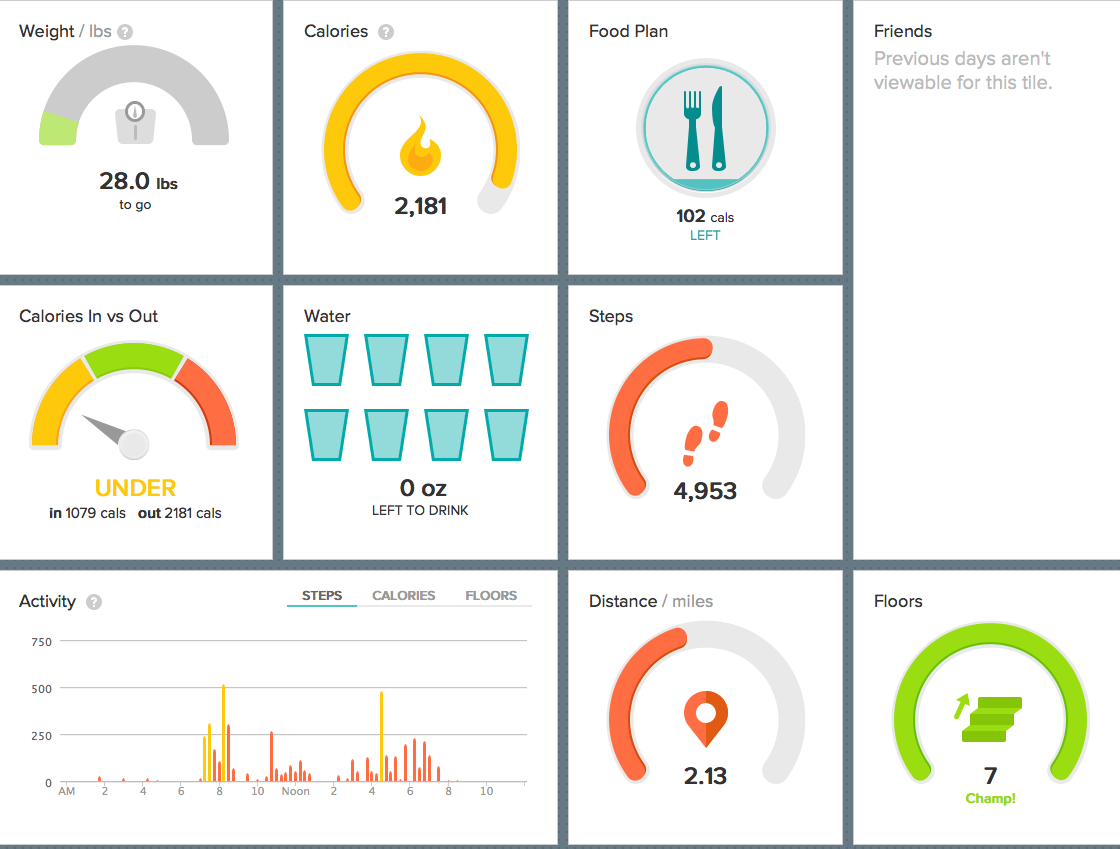Open the fork and knife Food Plan icon
1120x849 pixels.
coord(706,129)
